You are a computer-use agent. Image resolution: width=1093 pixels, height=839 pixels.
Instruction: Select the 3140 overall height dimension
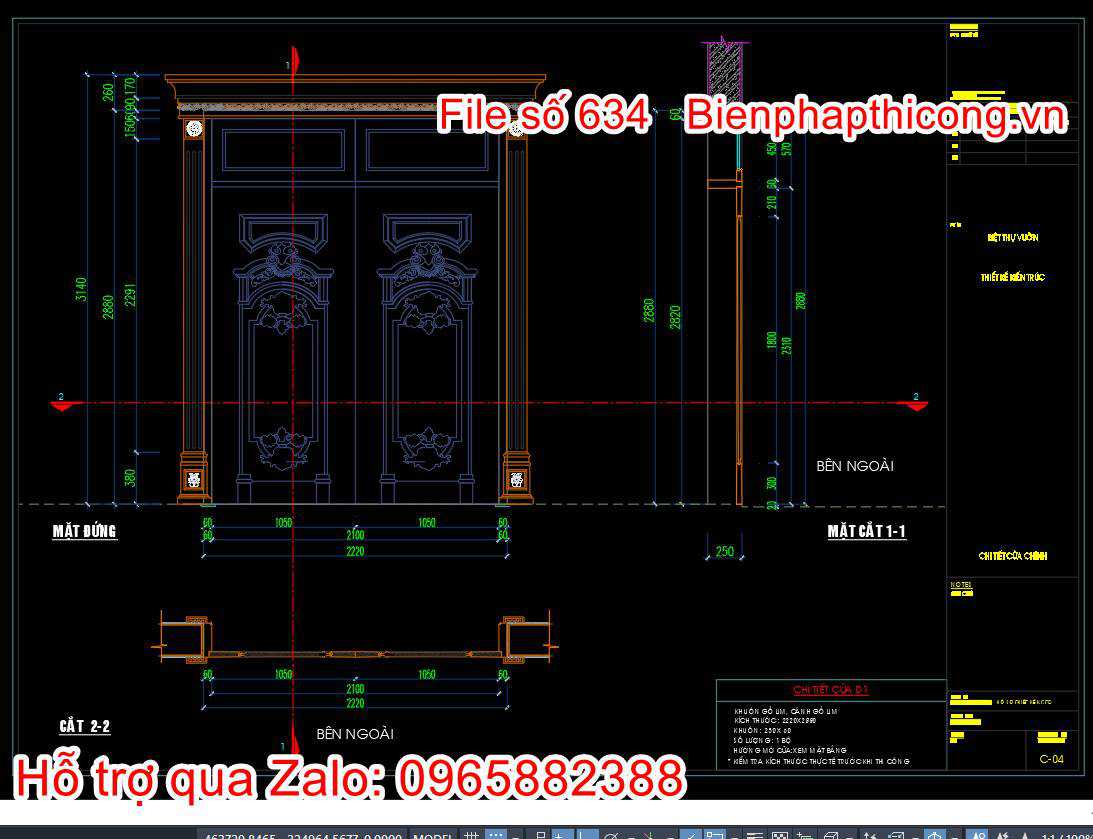pyautogui.click(x=82, y=289)
